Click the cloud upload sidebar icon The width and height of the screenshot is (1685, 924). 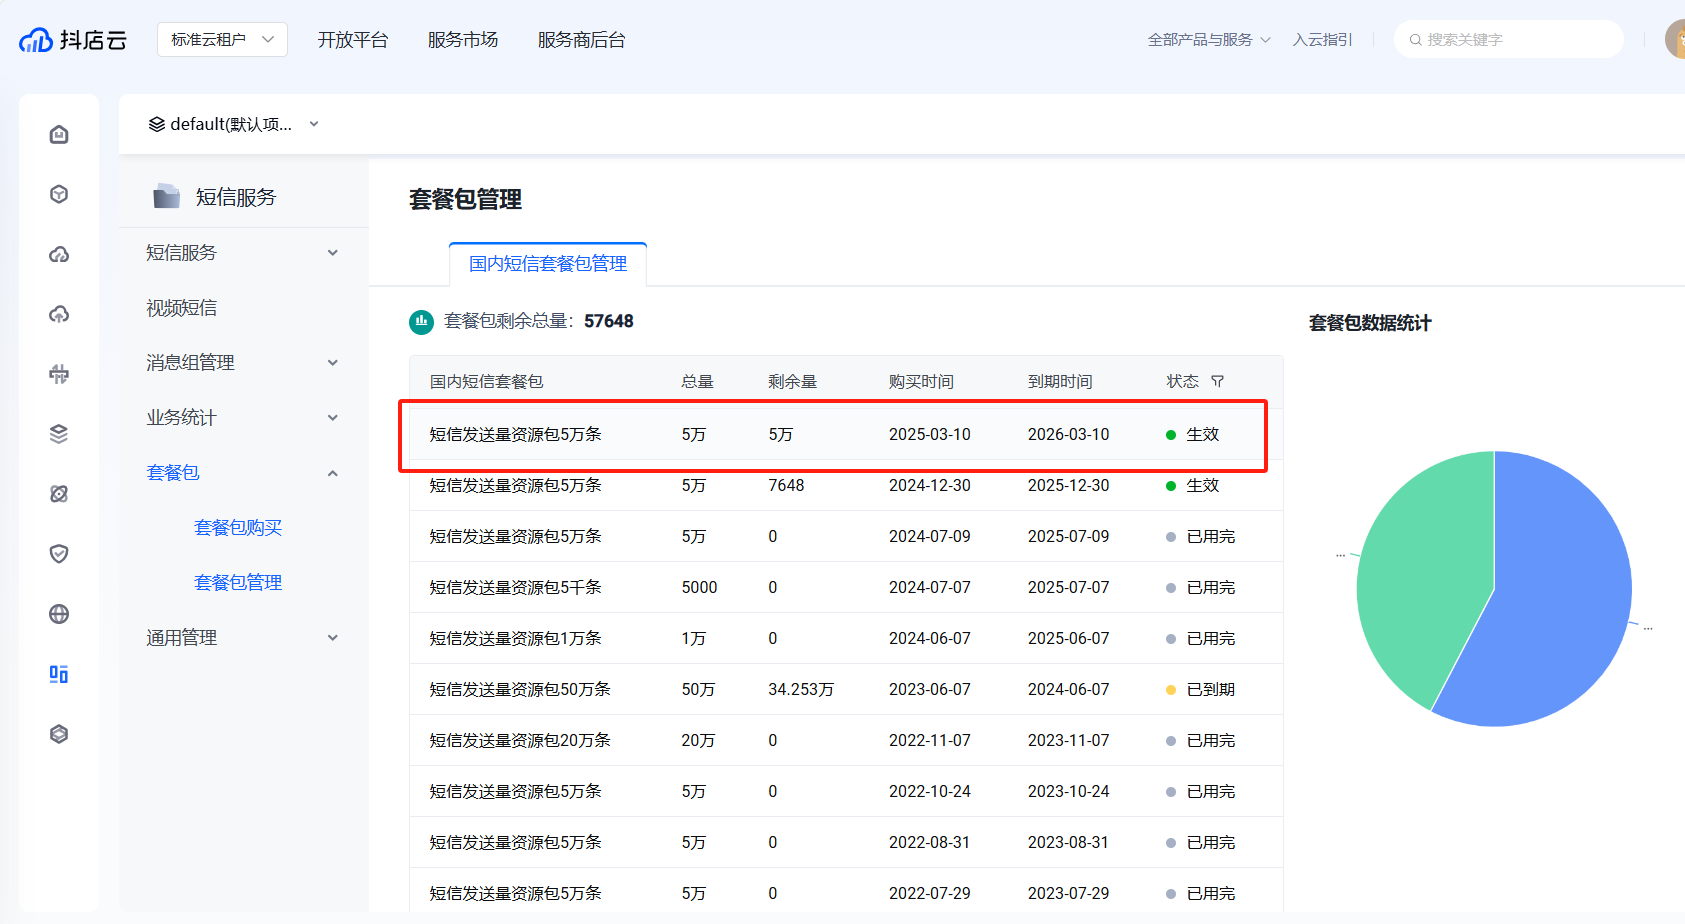[x=59, y=314]
